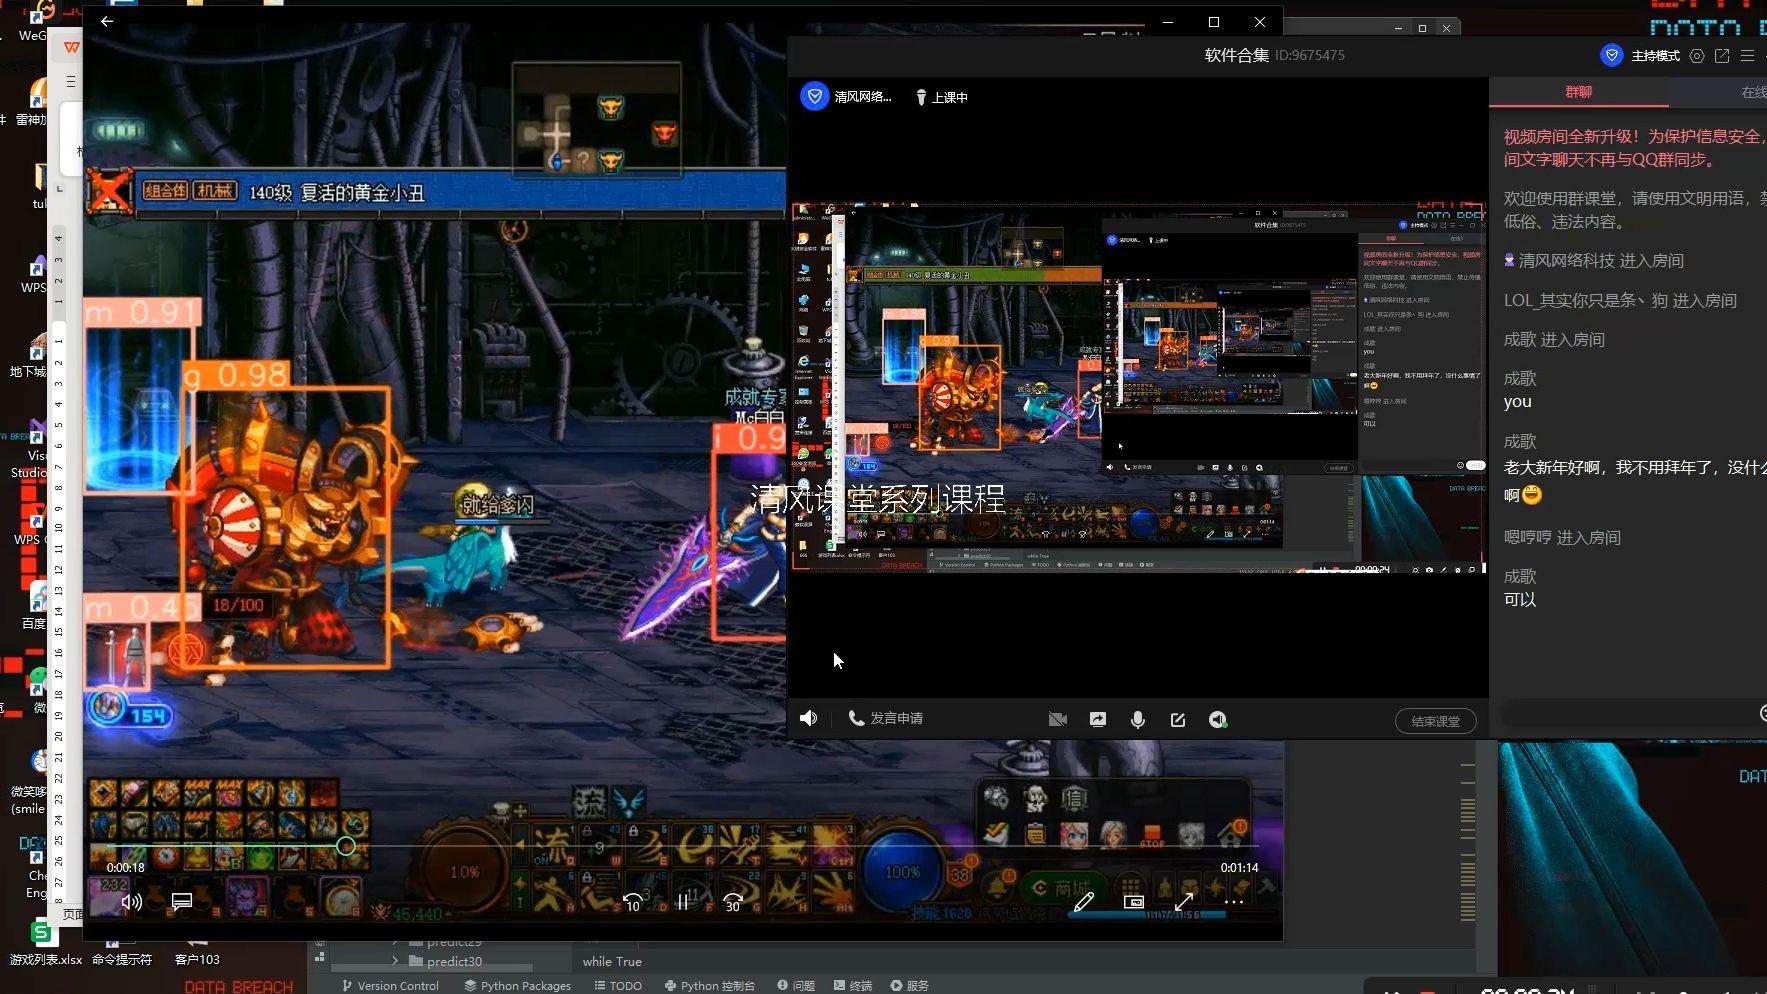Maximize the video player window
Image resolution: width=1767 pixels, height=994 pixels.
[1214, 21]
